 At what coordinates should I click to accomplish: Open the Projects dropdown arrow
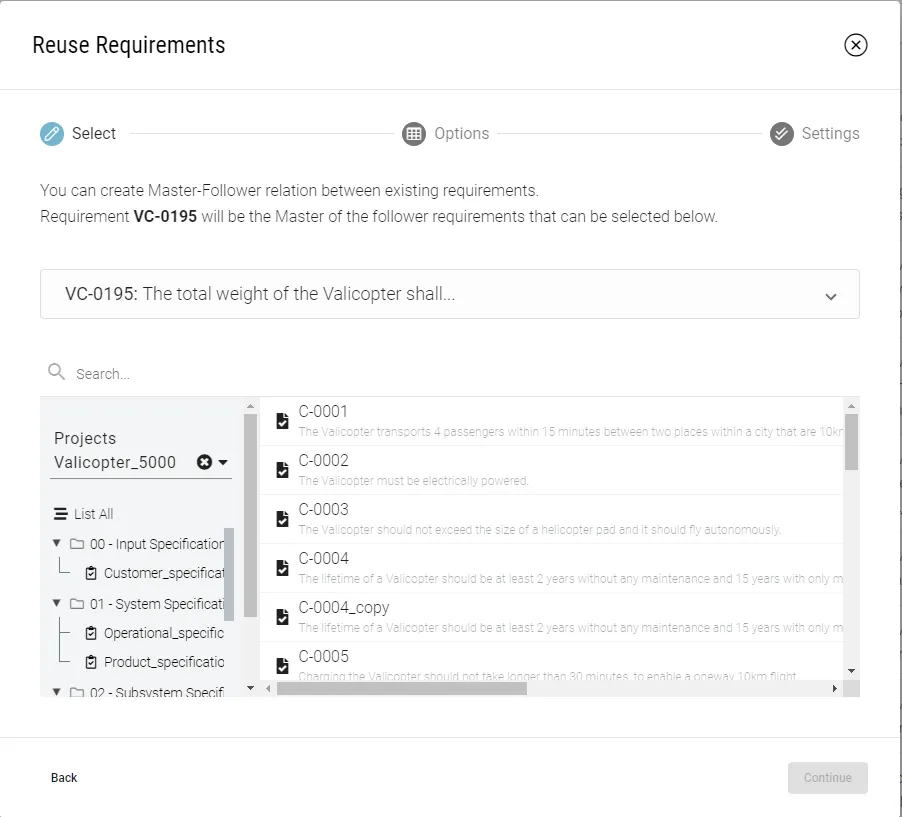223,463
